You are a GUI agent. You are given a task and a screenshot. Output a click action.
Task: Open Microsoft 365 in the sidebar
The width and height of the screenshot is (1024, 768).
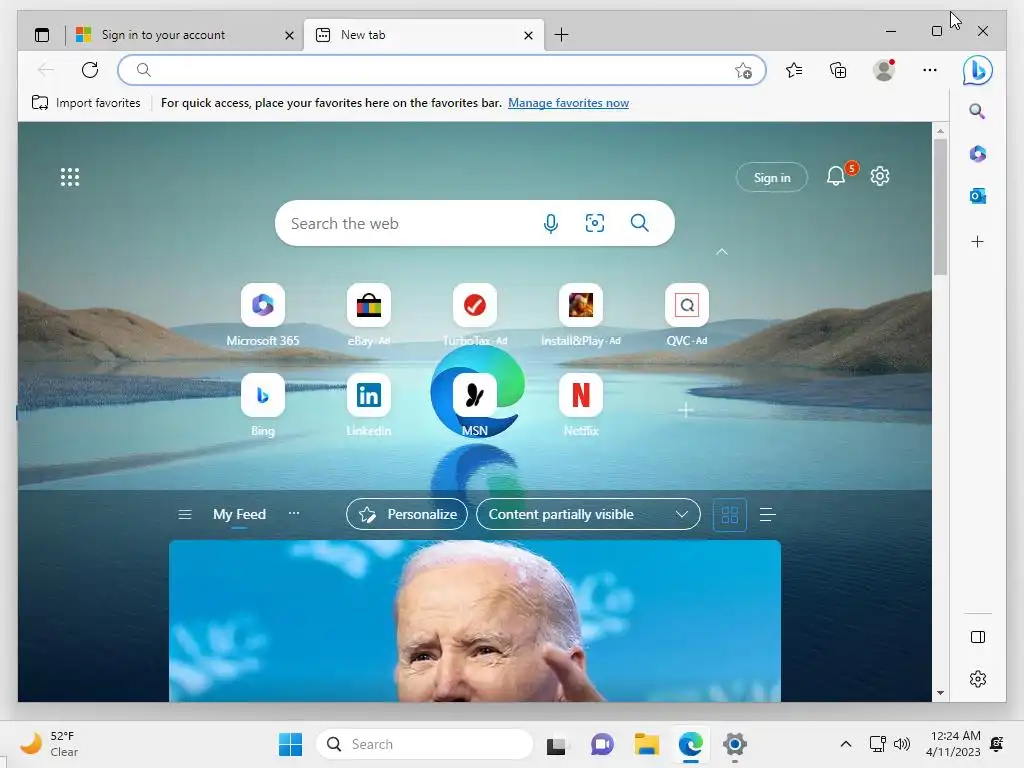point(978,153)
